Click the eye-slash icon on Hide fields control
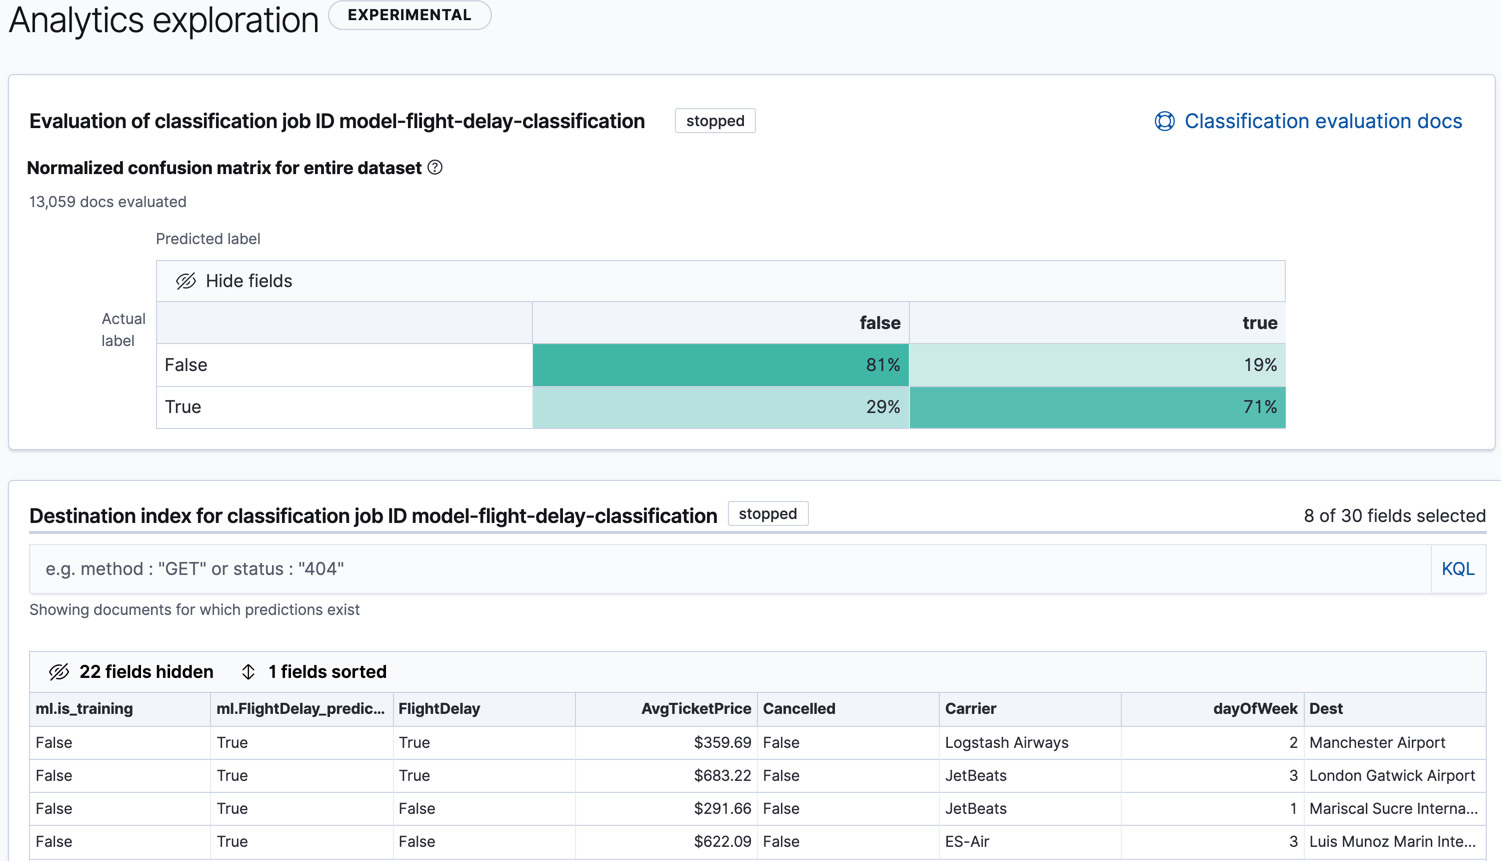The width and height of the screenshot is (1501, 861). pyautogui.click(x=186, y=281)
